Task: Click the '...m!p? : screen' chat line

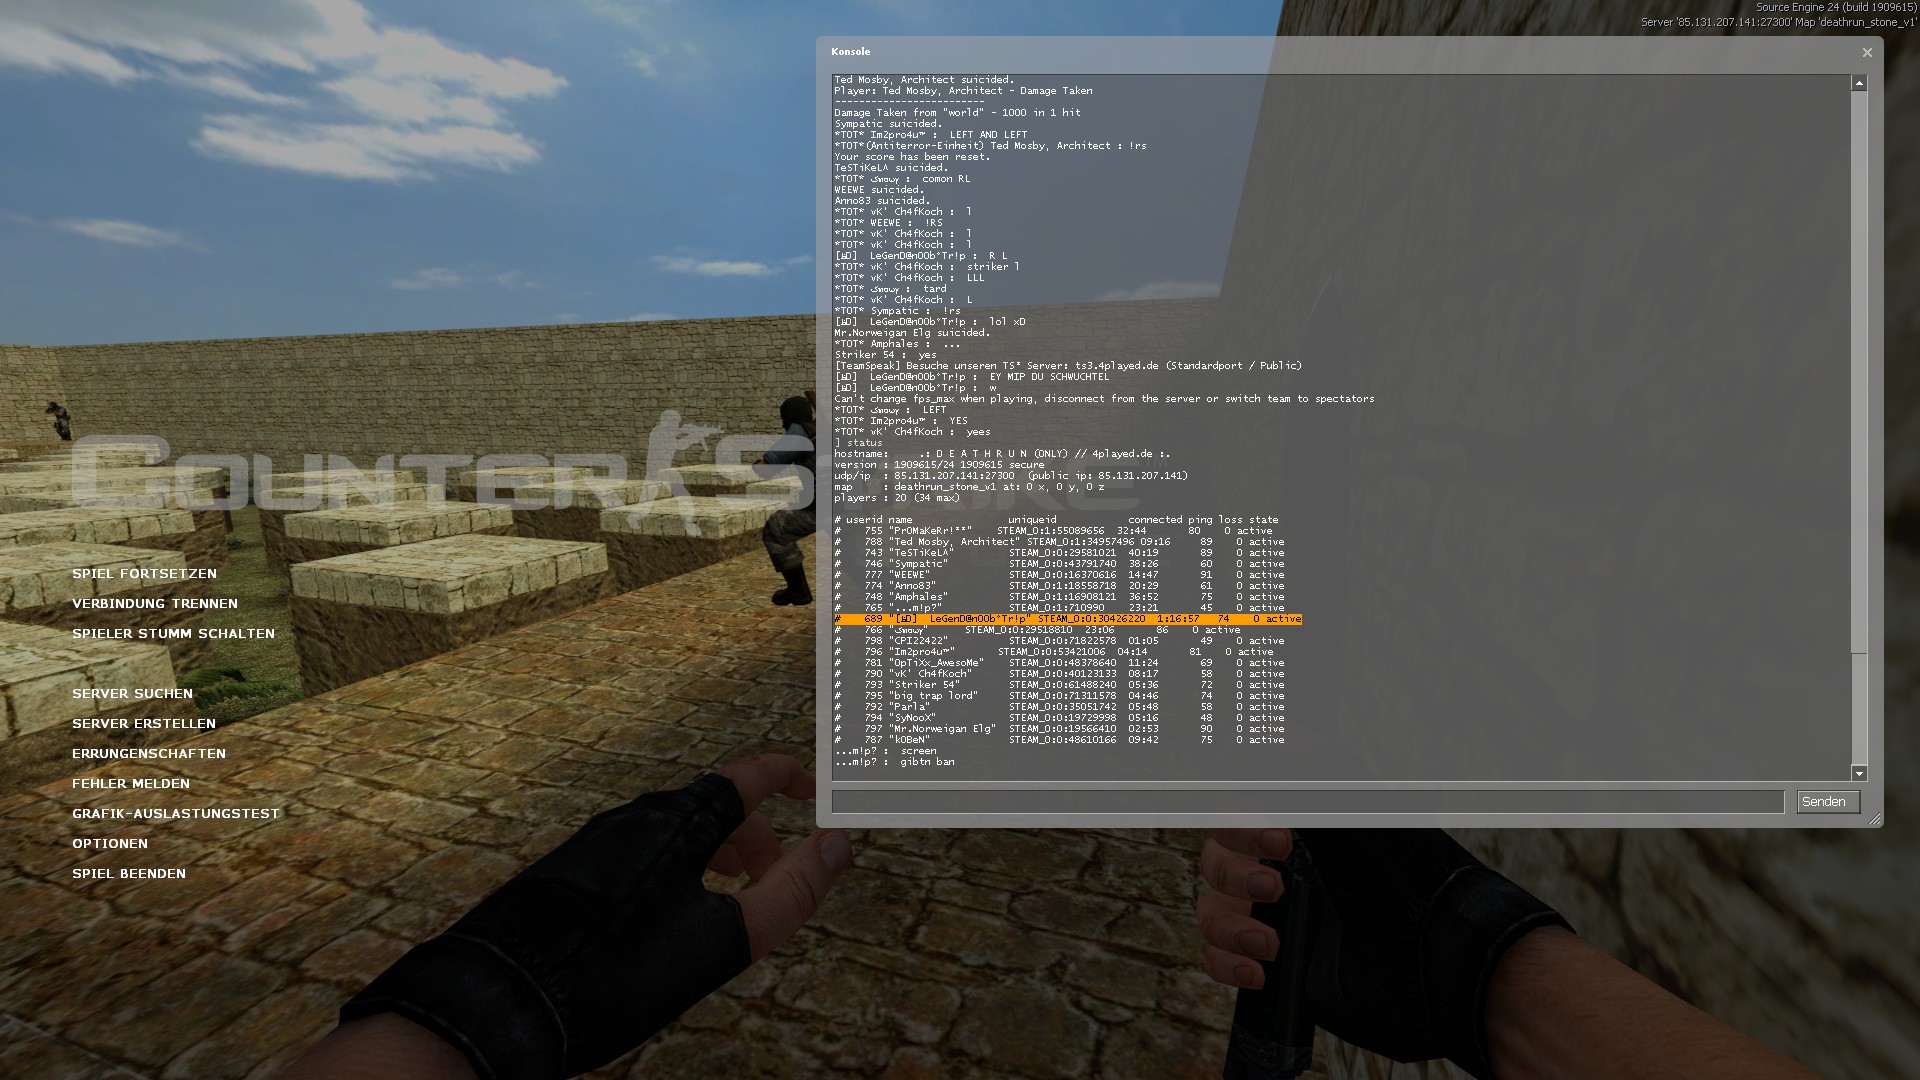Action: [885, 751]
